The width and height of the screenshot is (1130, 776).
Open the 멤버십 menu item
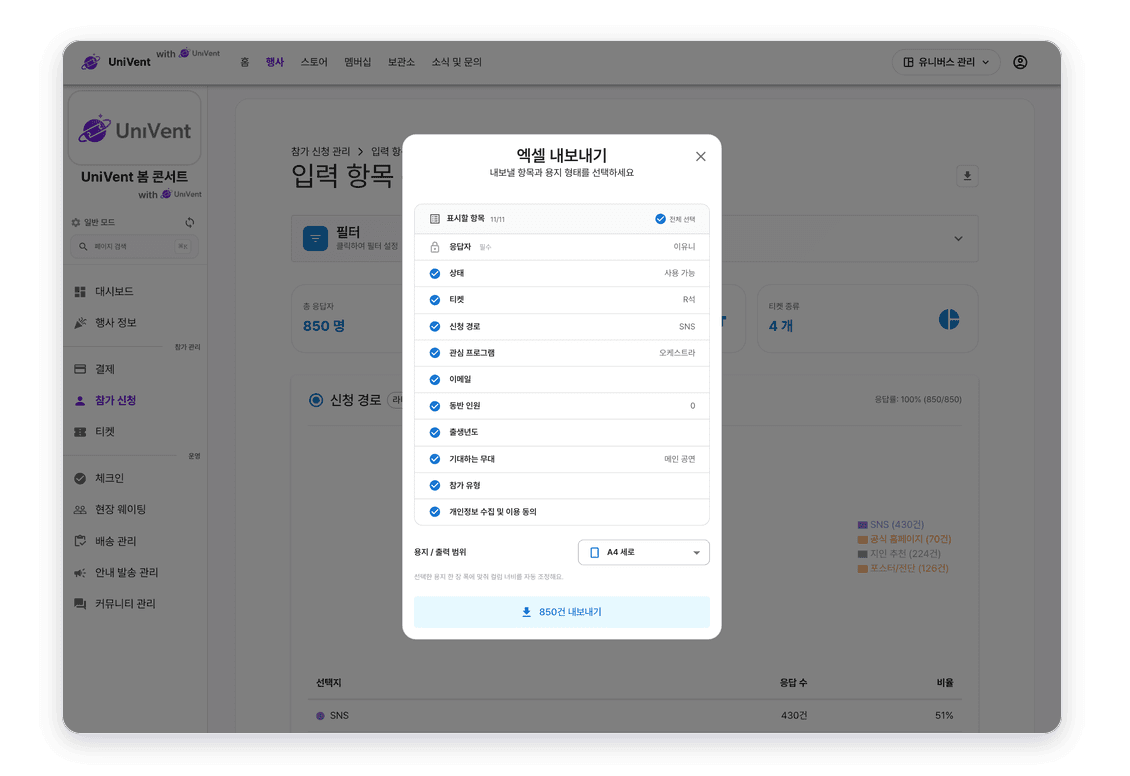tap(357, 62)
